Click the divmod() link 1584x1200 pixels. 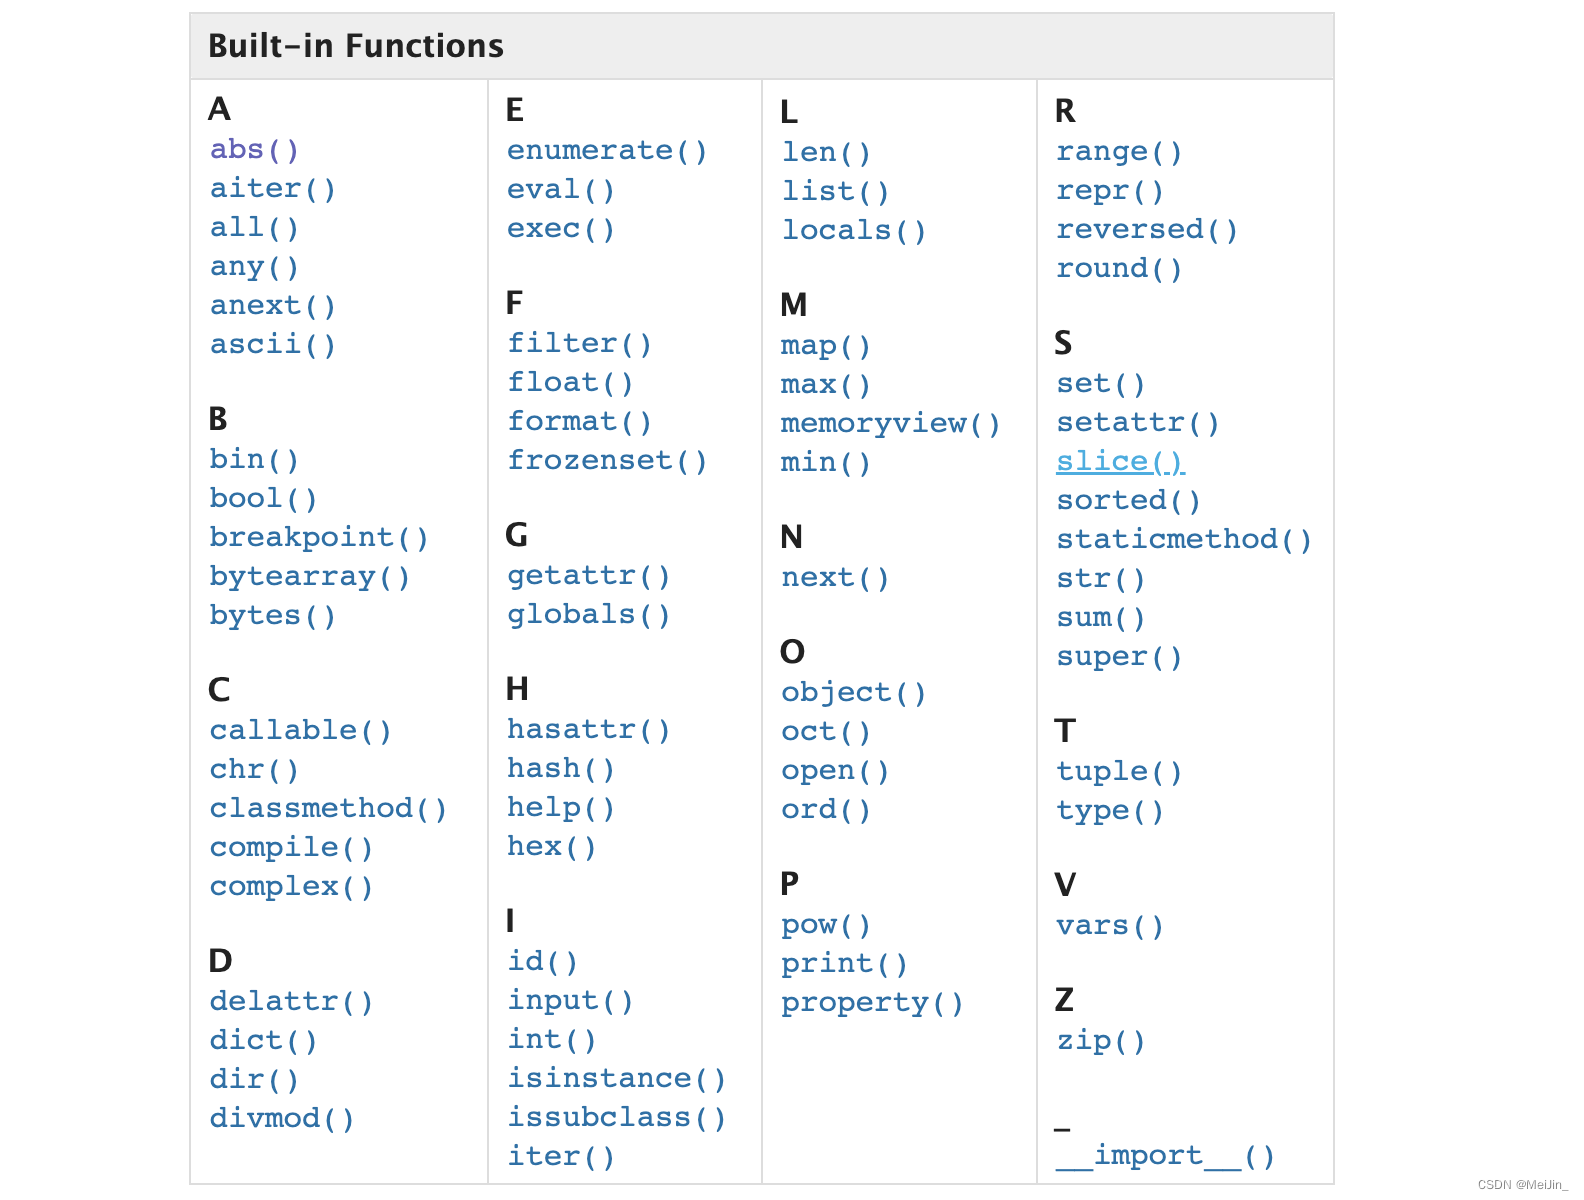[281, 1118]
